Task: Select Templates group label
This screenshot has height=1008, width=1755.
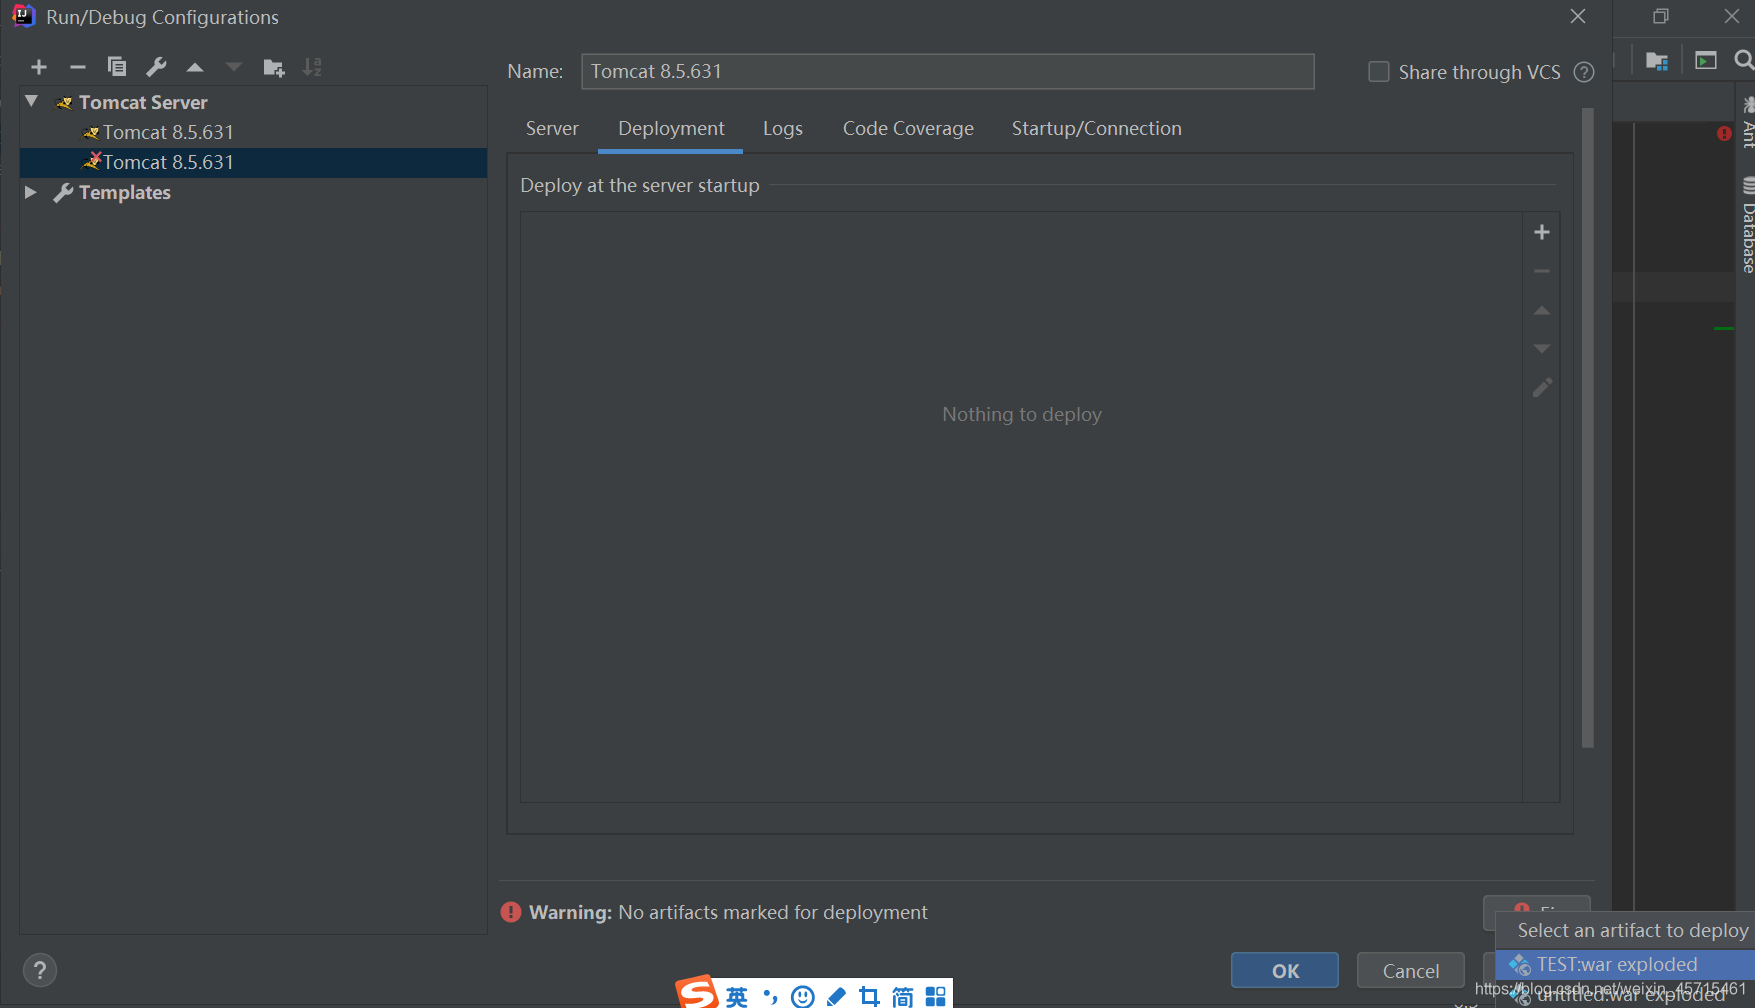Action: pos(125,192)
